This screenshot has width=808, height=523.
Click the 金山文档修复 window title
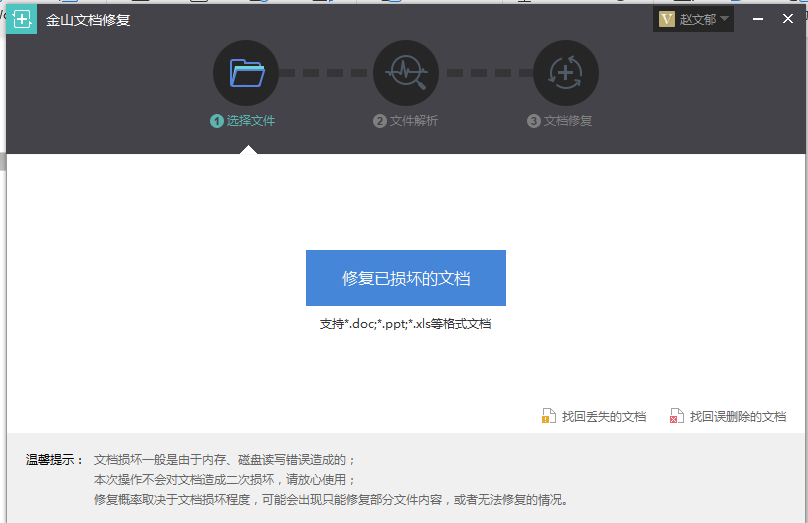point(88,20)
